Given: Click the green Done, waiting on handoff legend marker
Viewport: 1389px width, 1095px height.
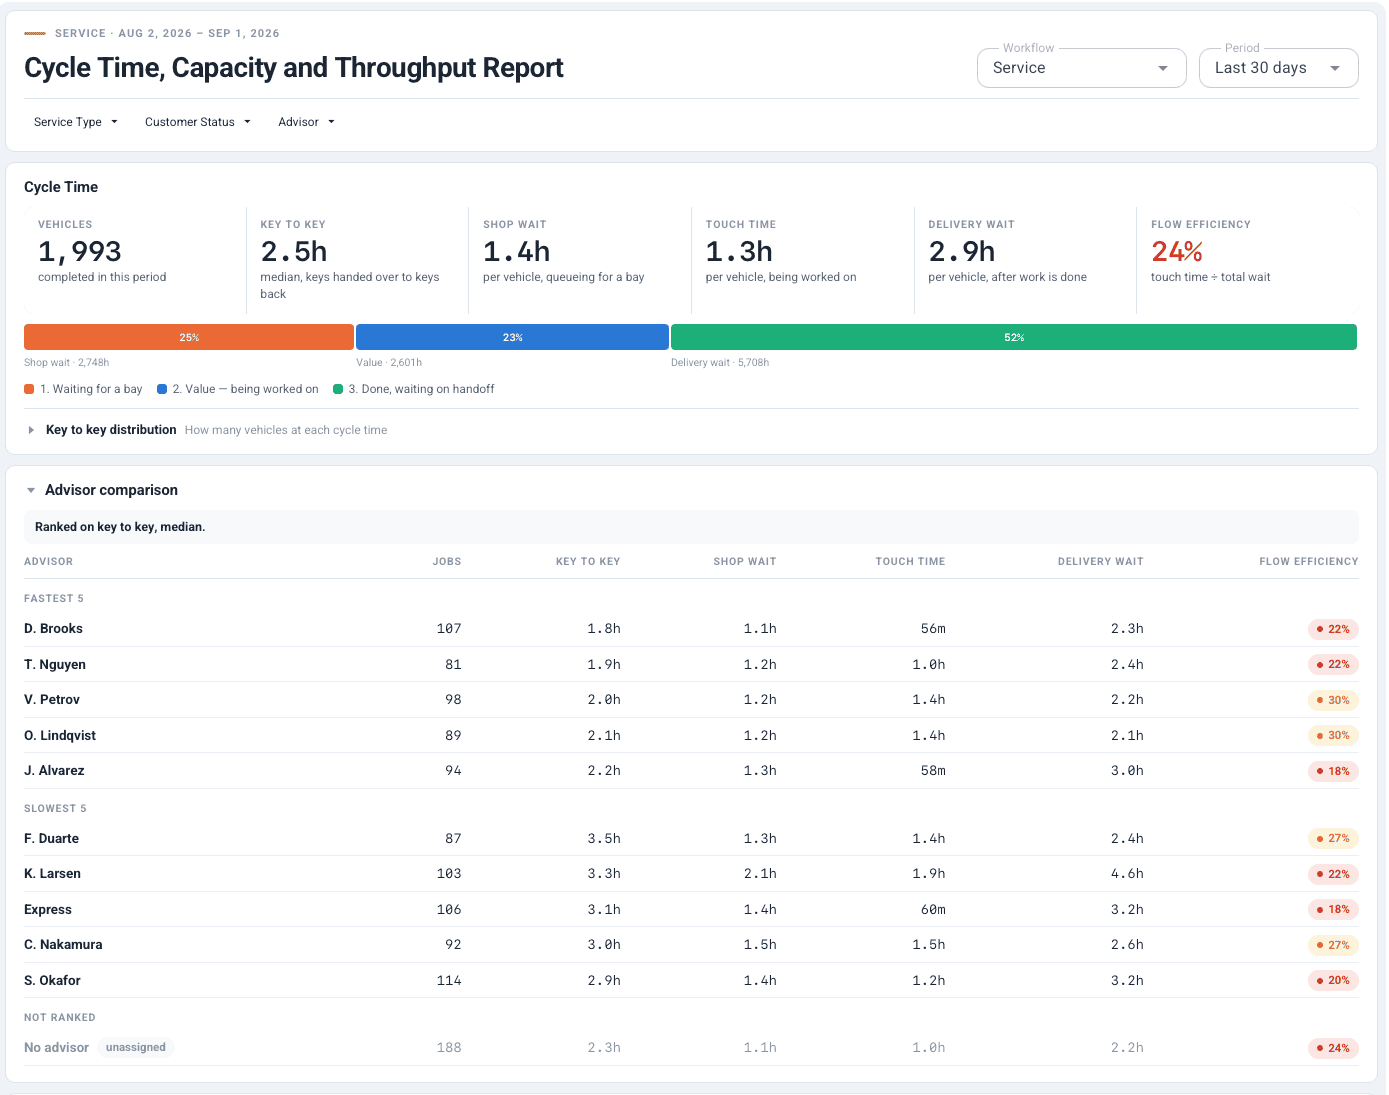Looking at the screenshot, I should [x=338, y=389].
